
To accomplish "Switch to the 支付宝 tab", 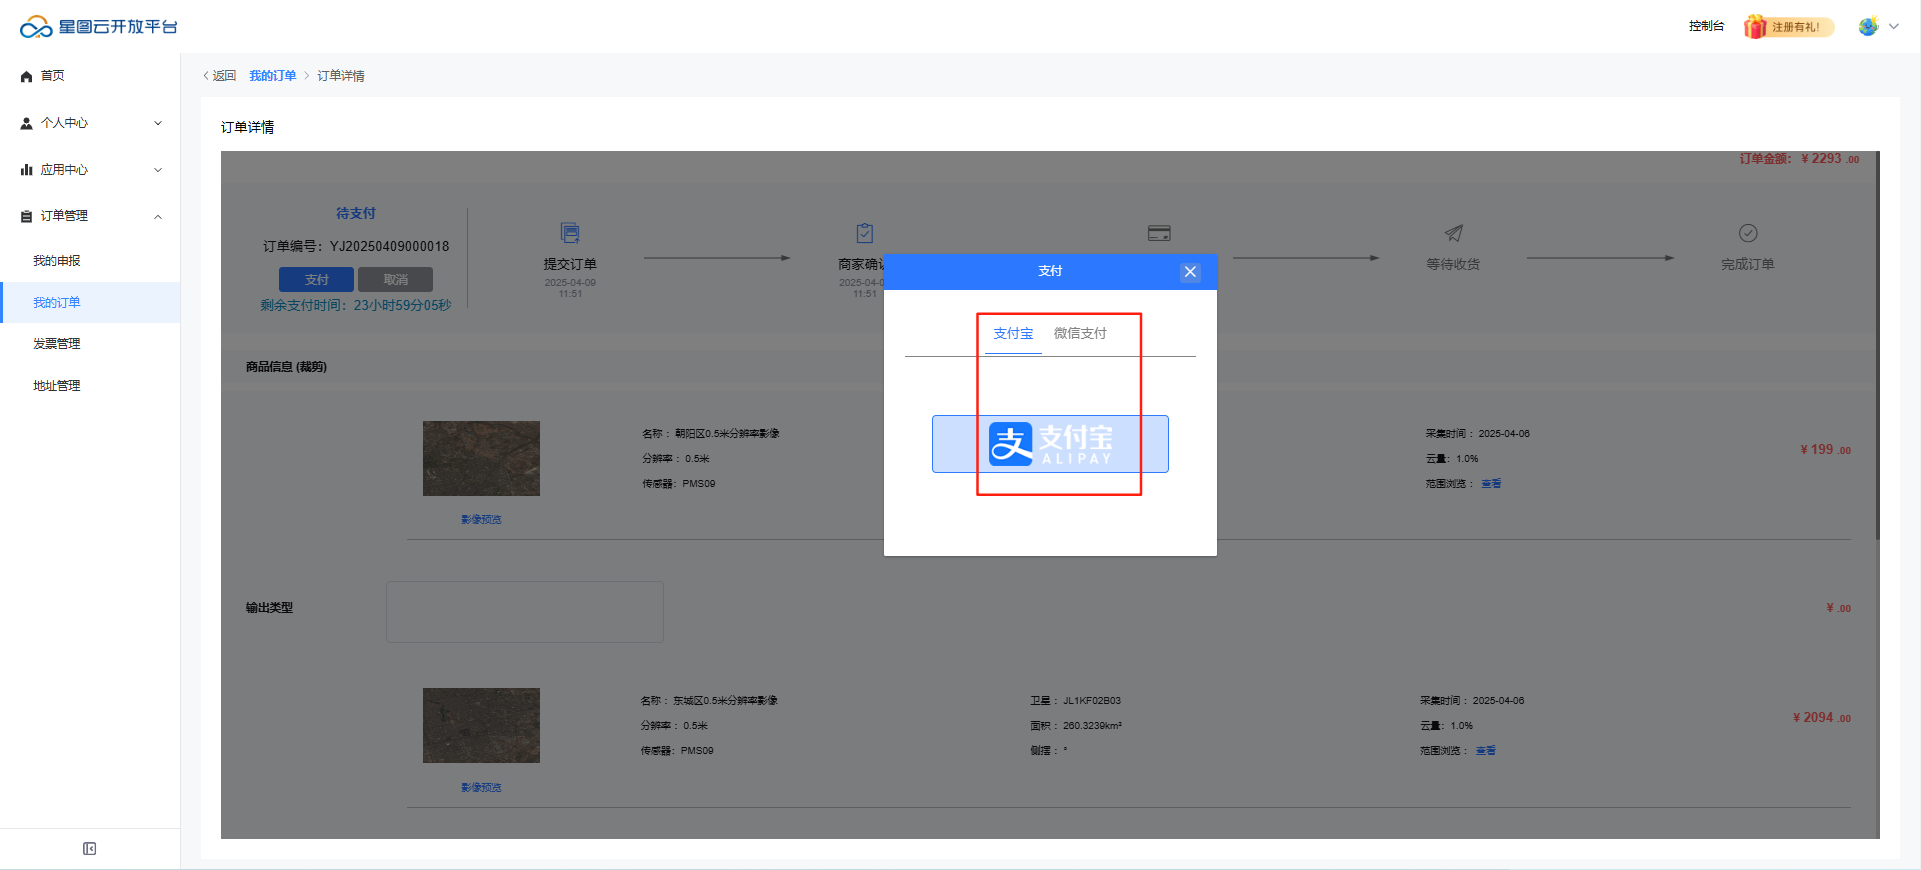I will pos(1013,334).
